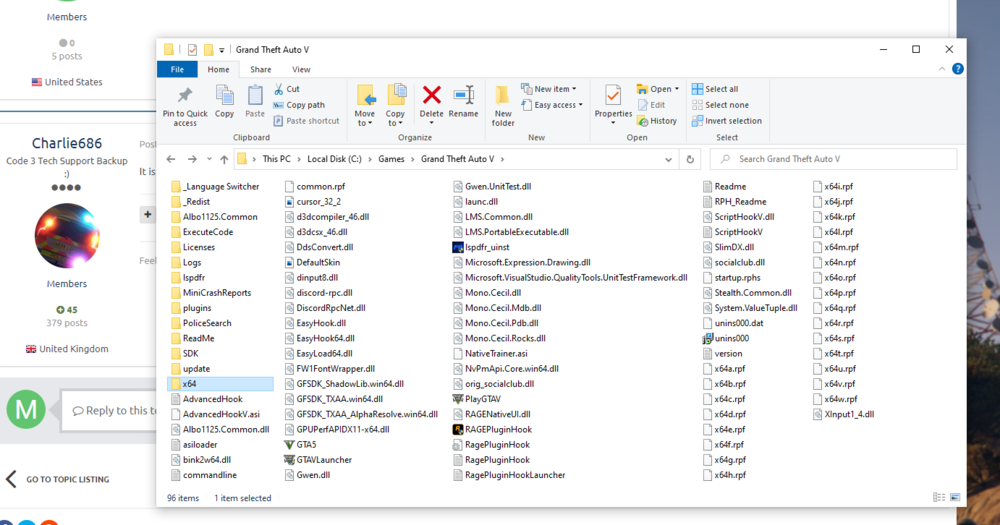Click the Copy ribbon icon
The image size is (1000, 525).
224,96
